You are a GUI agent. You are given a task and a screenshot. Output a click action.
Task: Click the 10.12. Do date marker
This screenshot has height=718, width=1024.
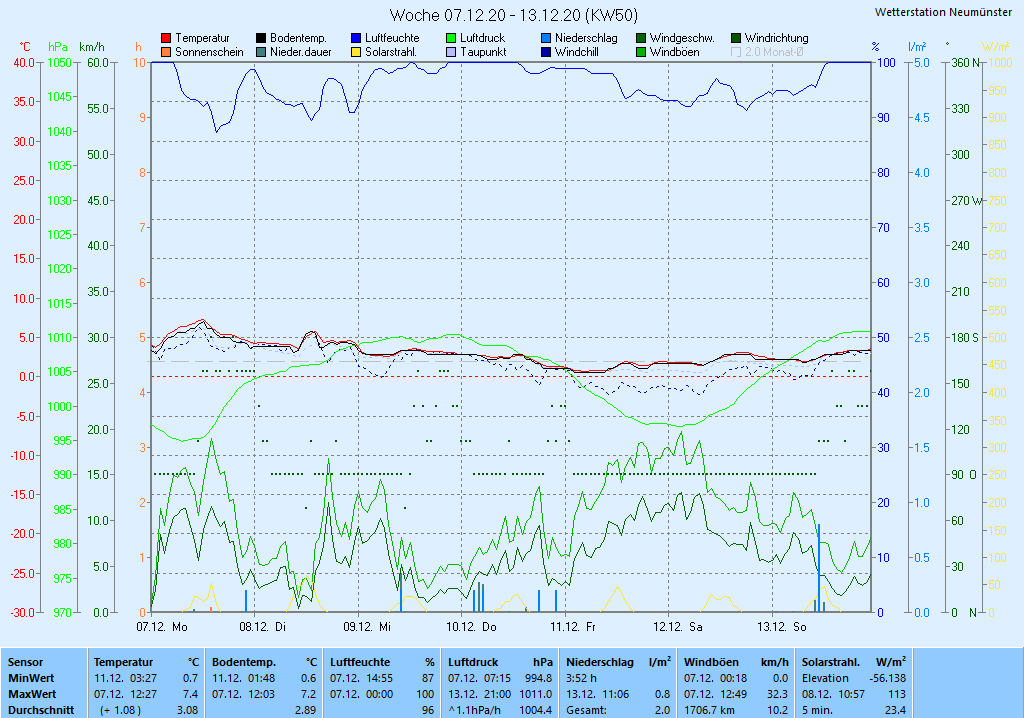point(471,627)
